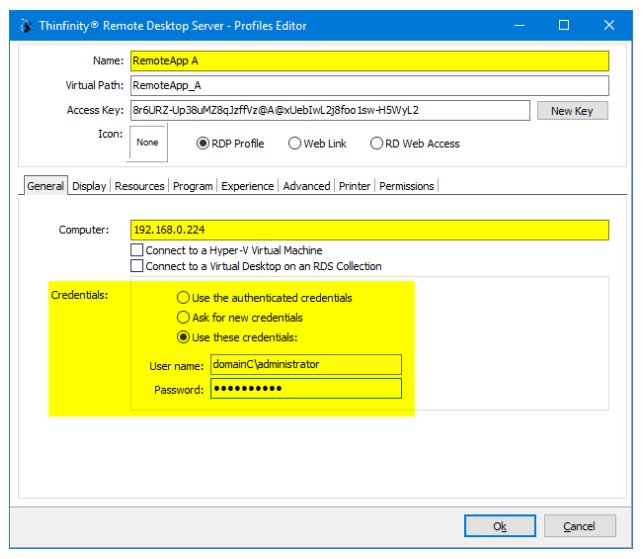The image size is (643, 559).
Task: Switch to the Display tab
Action: [x=89, y=186]
